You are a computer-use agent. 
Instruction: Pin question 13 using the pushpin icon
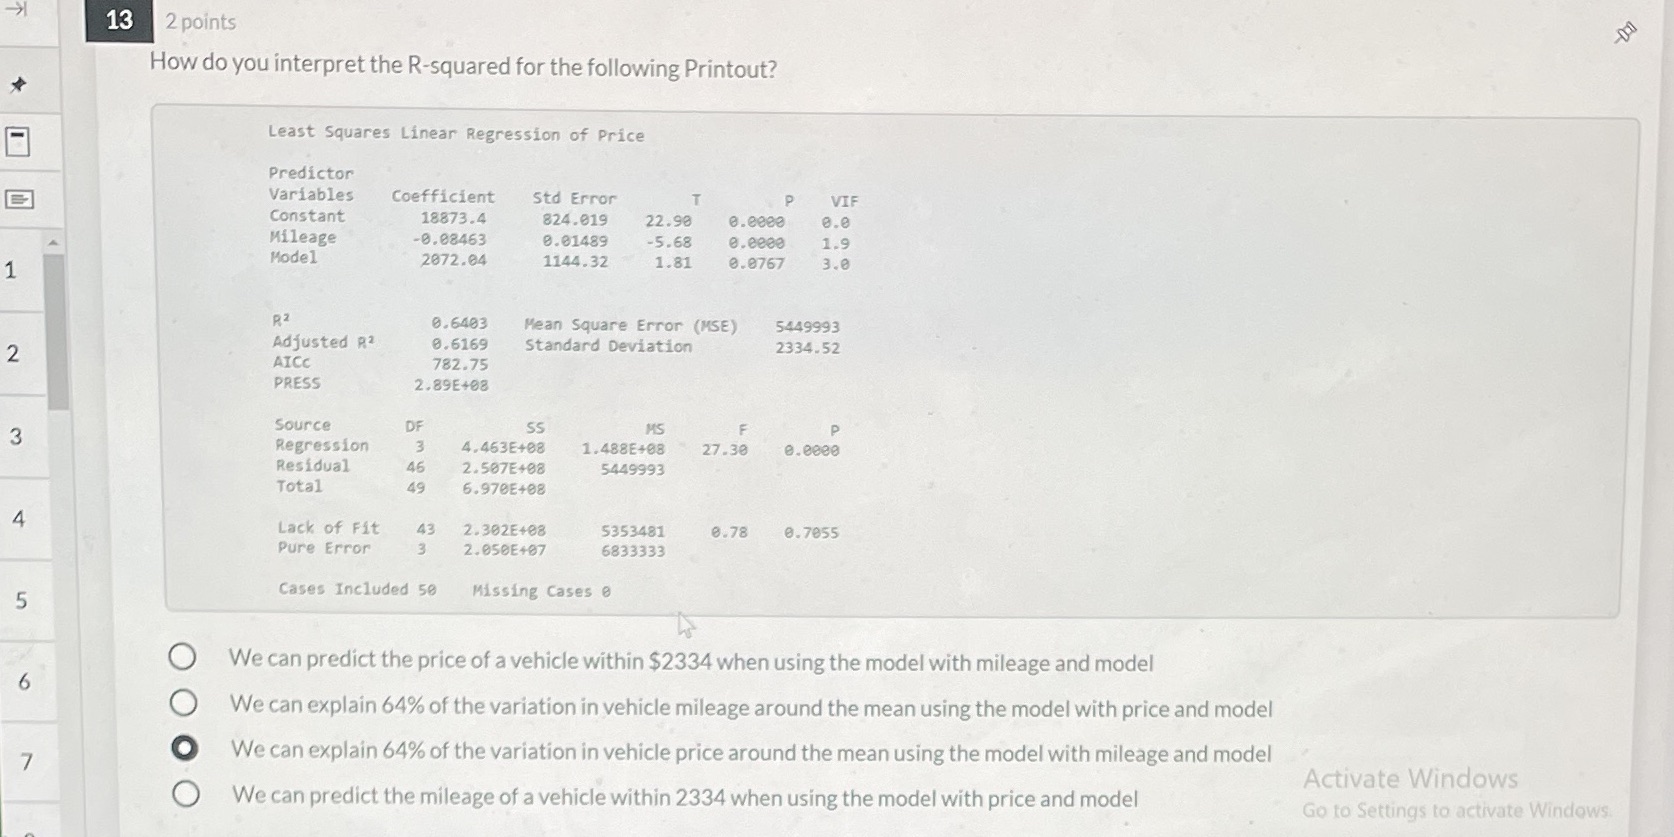click(1624, 32)
